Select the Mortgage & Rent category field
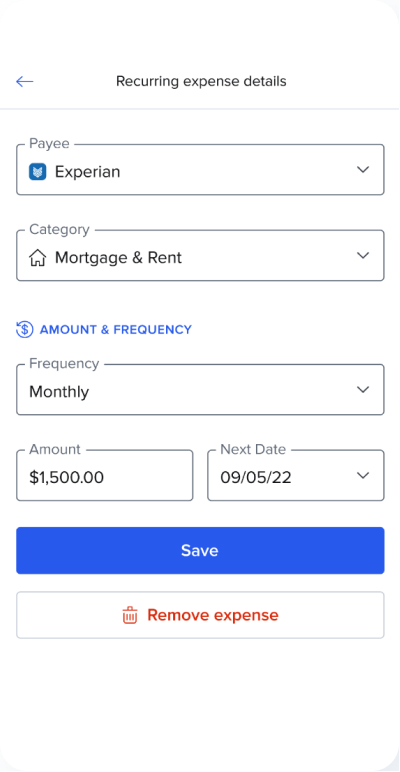The width and height of the screenshot is (400, 772). (x=200, y=255)
